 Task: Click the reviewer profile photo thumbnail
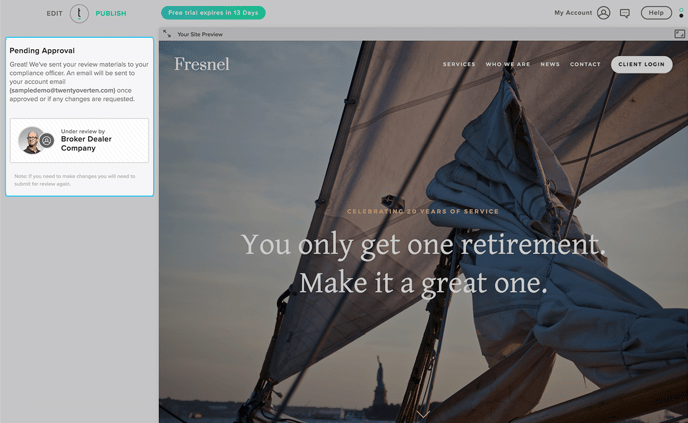pyautogui.click(x=30, y=140)
